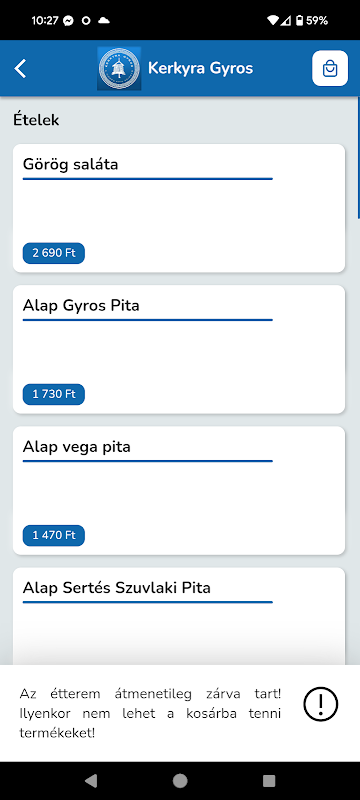Tap the Kerkyra Gyros title text

tap(200, 68)
